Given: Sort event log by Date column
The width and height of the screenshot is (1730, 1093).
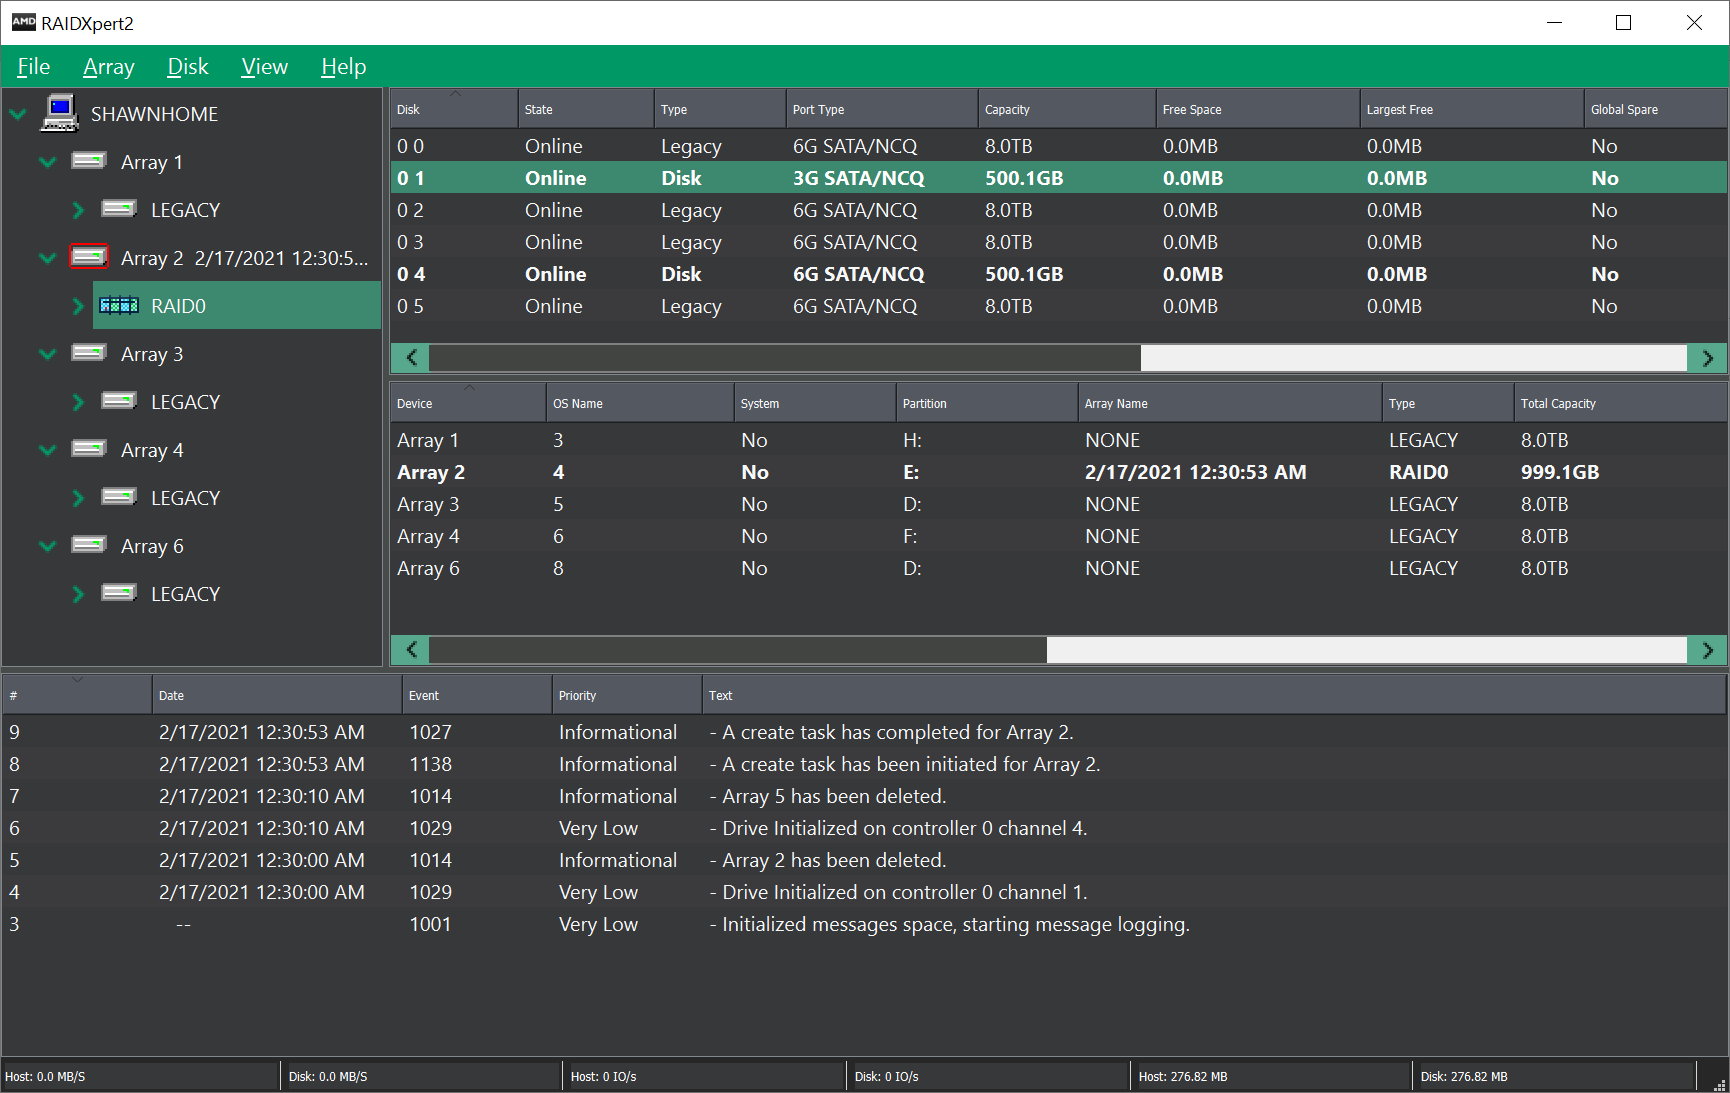Looking at the screenshot, I should 277,695.
